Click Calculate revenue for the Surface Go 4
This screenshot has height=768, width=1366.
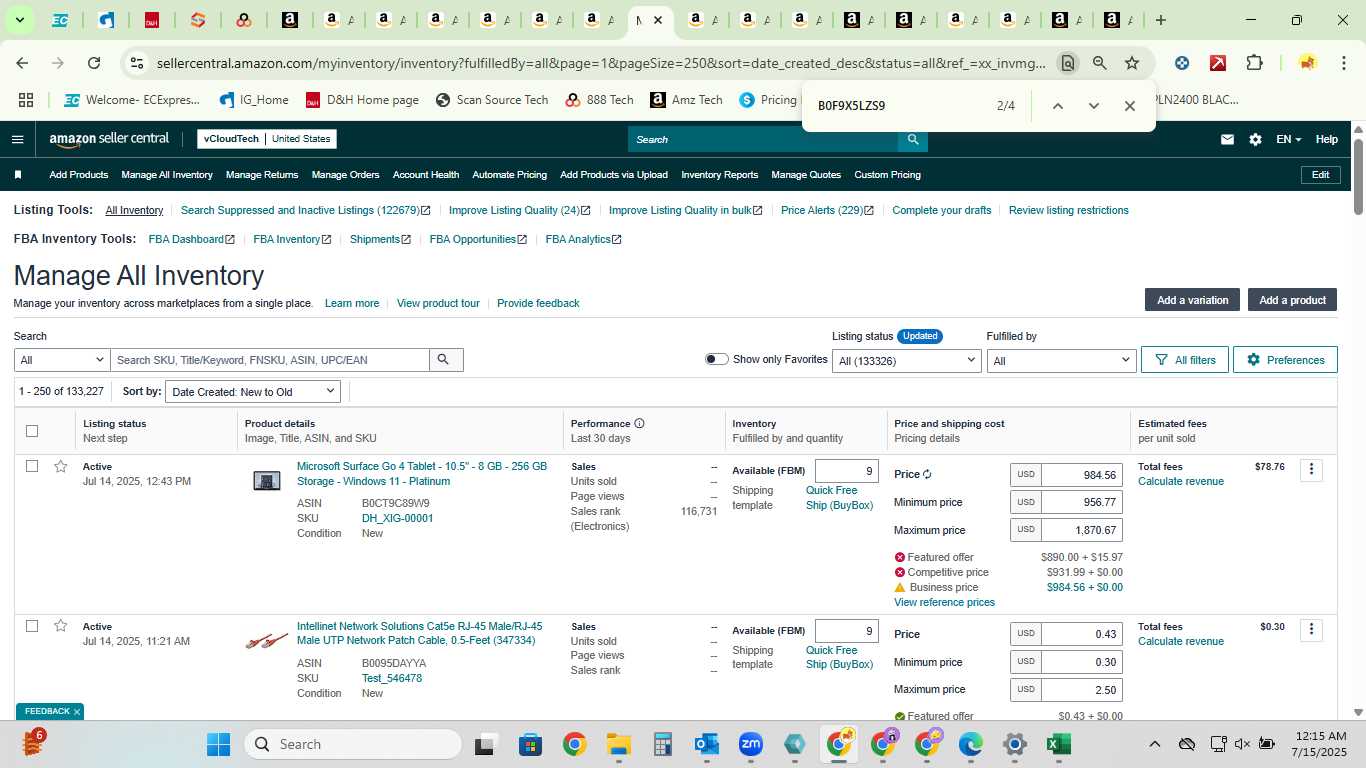click(1181, 481)
